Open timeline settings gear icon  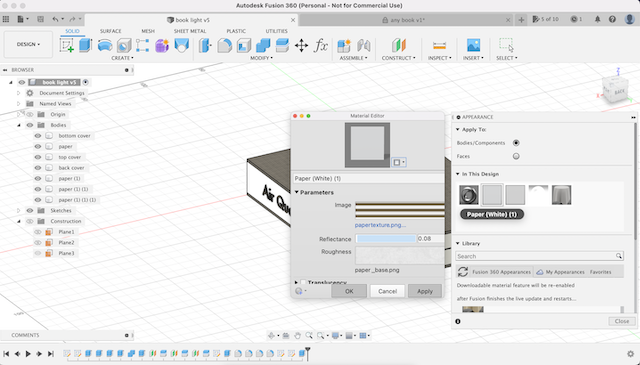[630, 354]
